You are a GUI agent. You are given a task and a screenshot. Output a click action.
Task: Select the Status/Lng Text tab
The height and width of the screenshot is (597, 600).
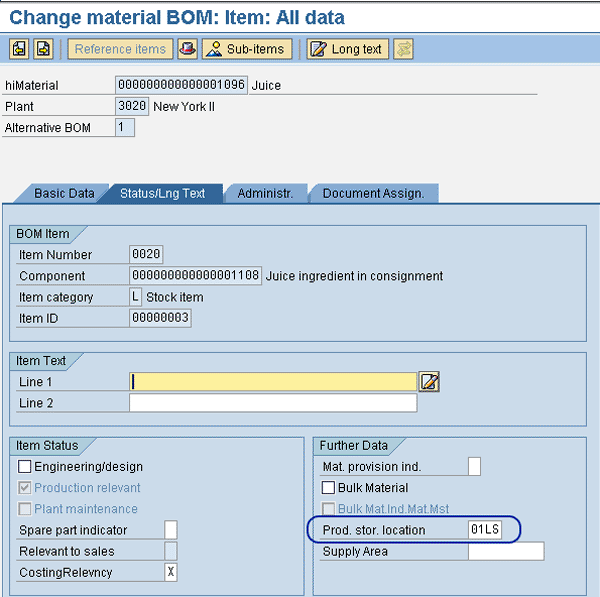click(x=162, y=193)
